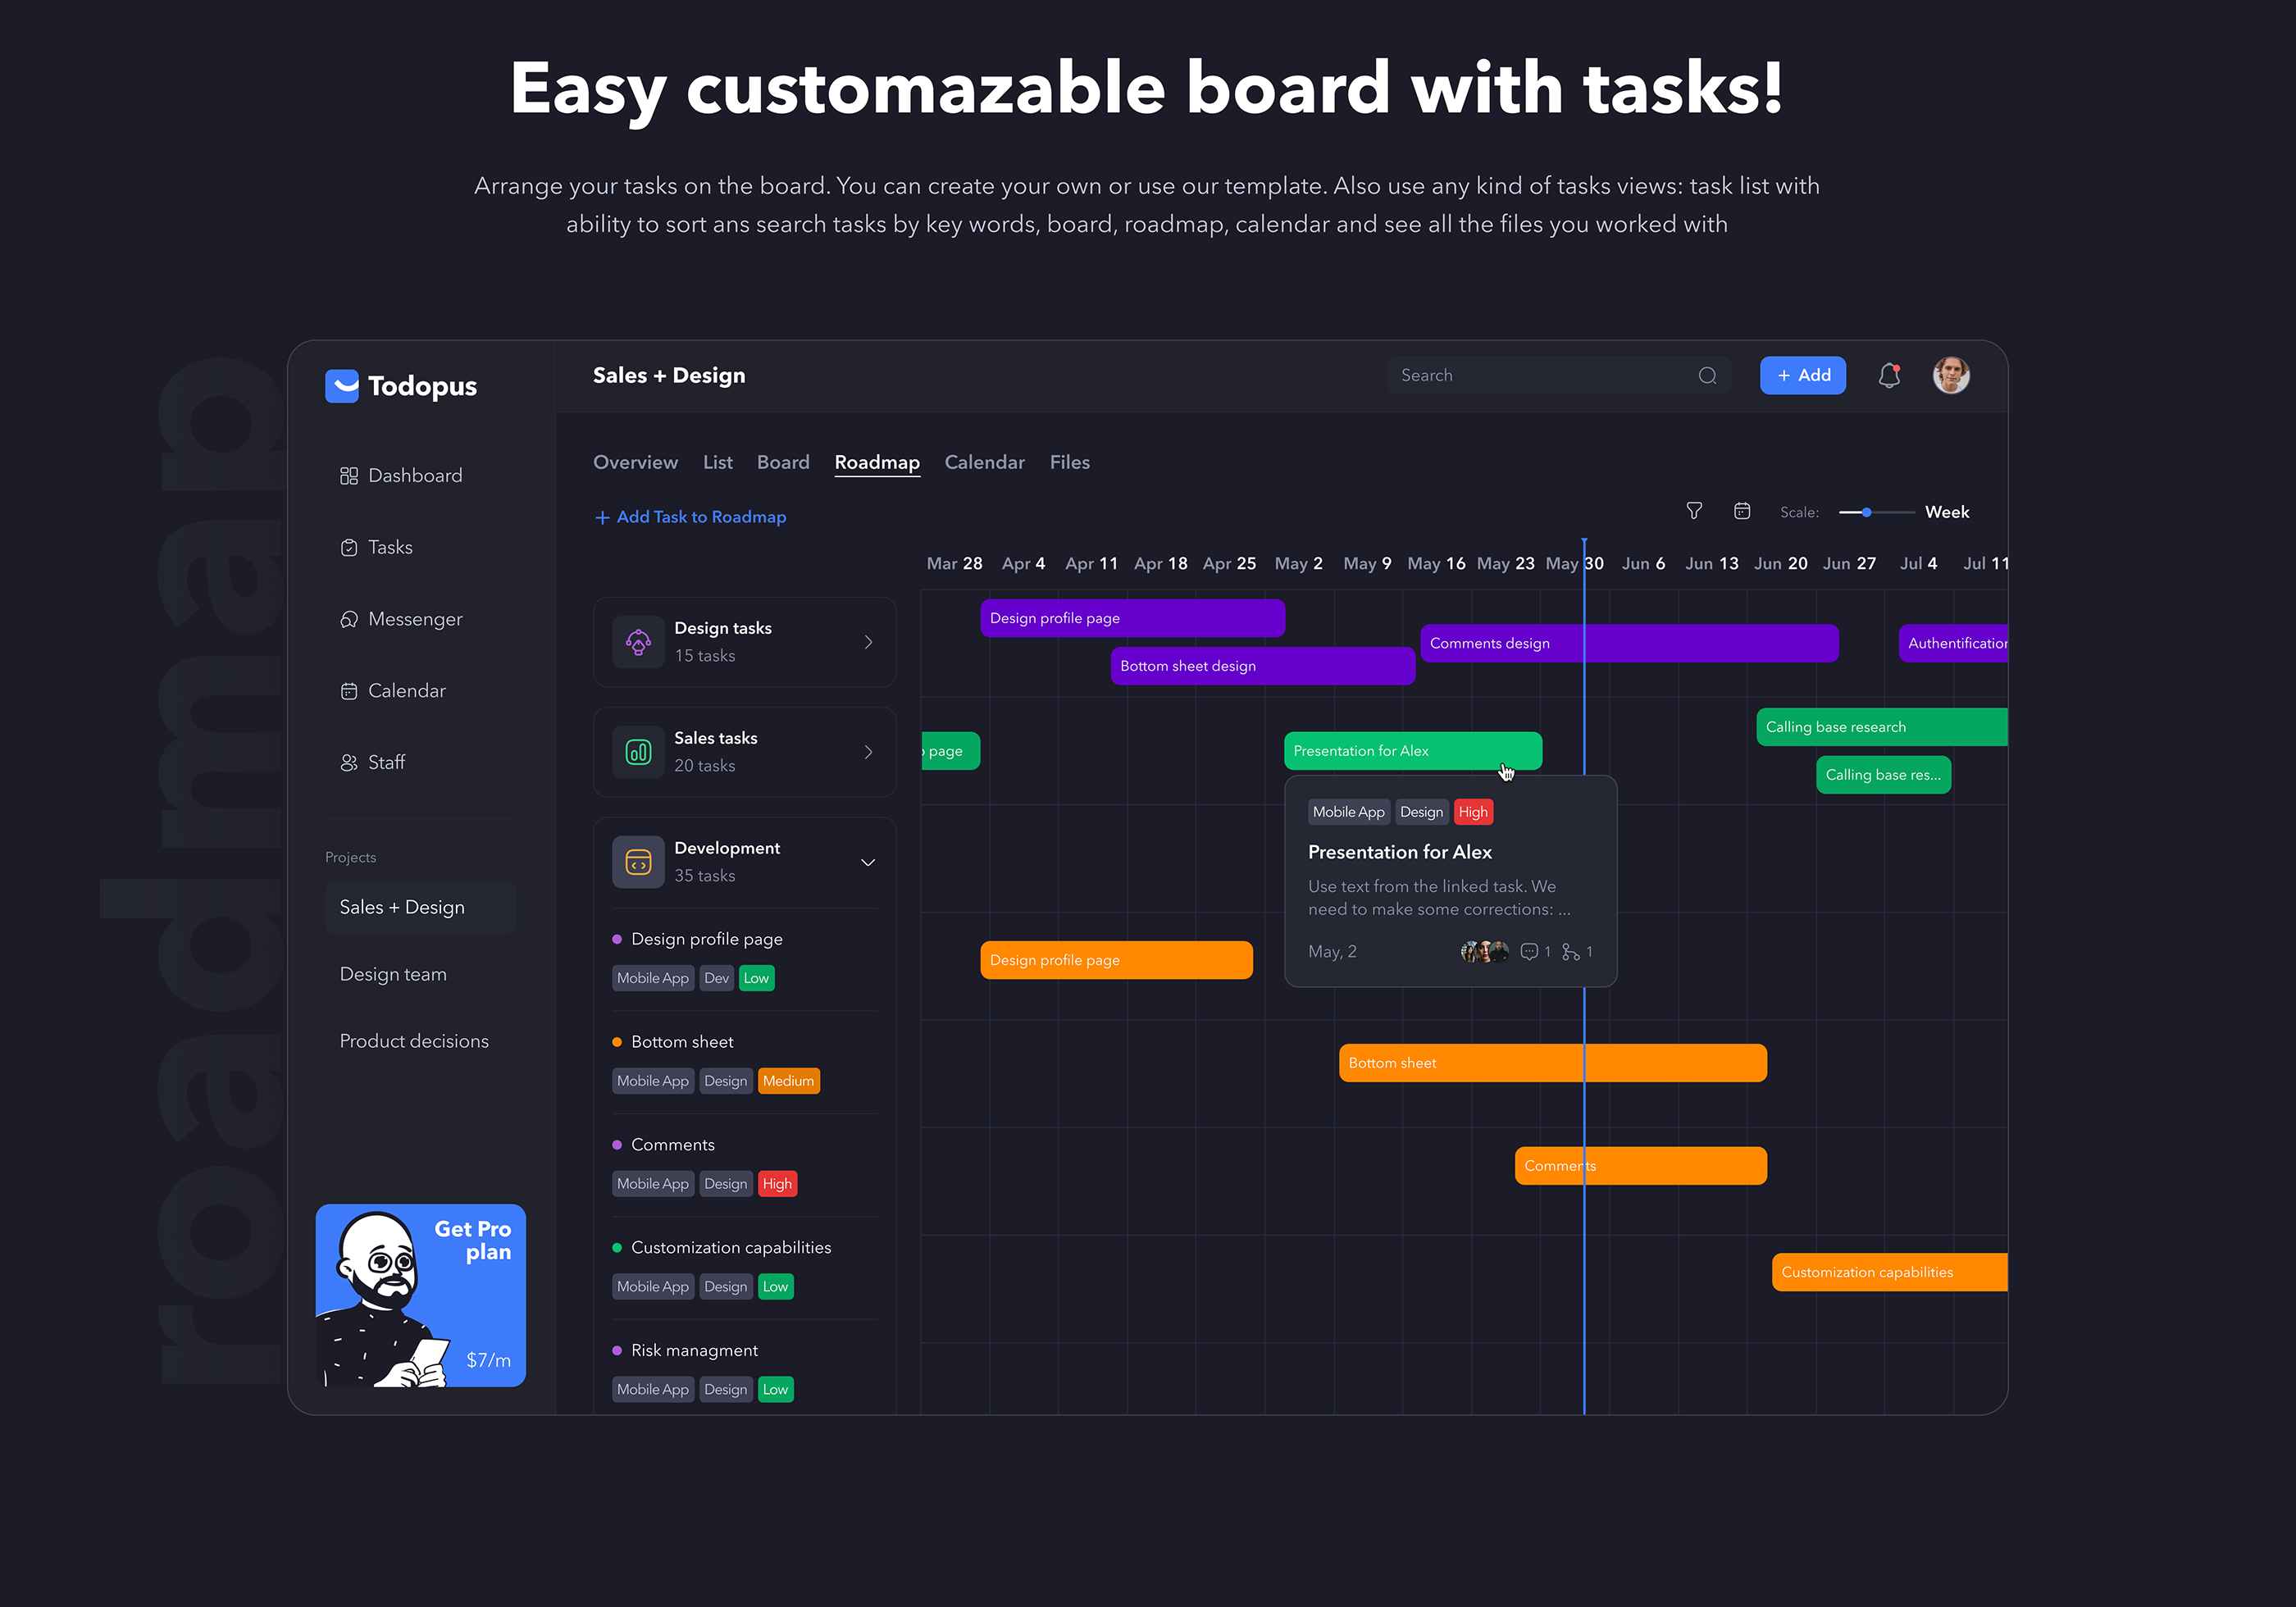Click into the Search field
This screenshot has height=1607, width=2296.
[x=1540, y=376]
